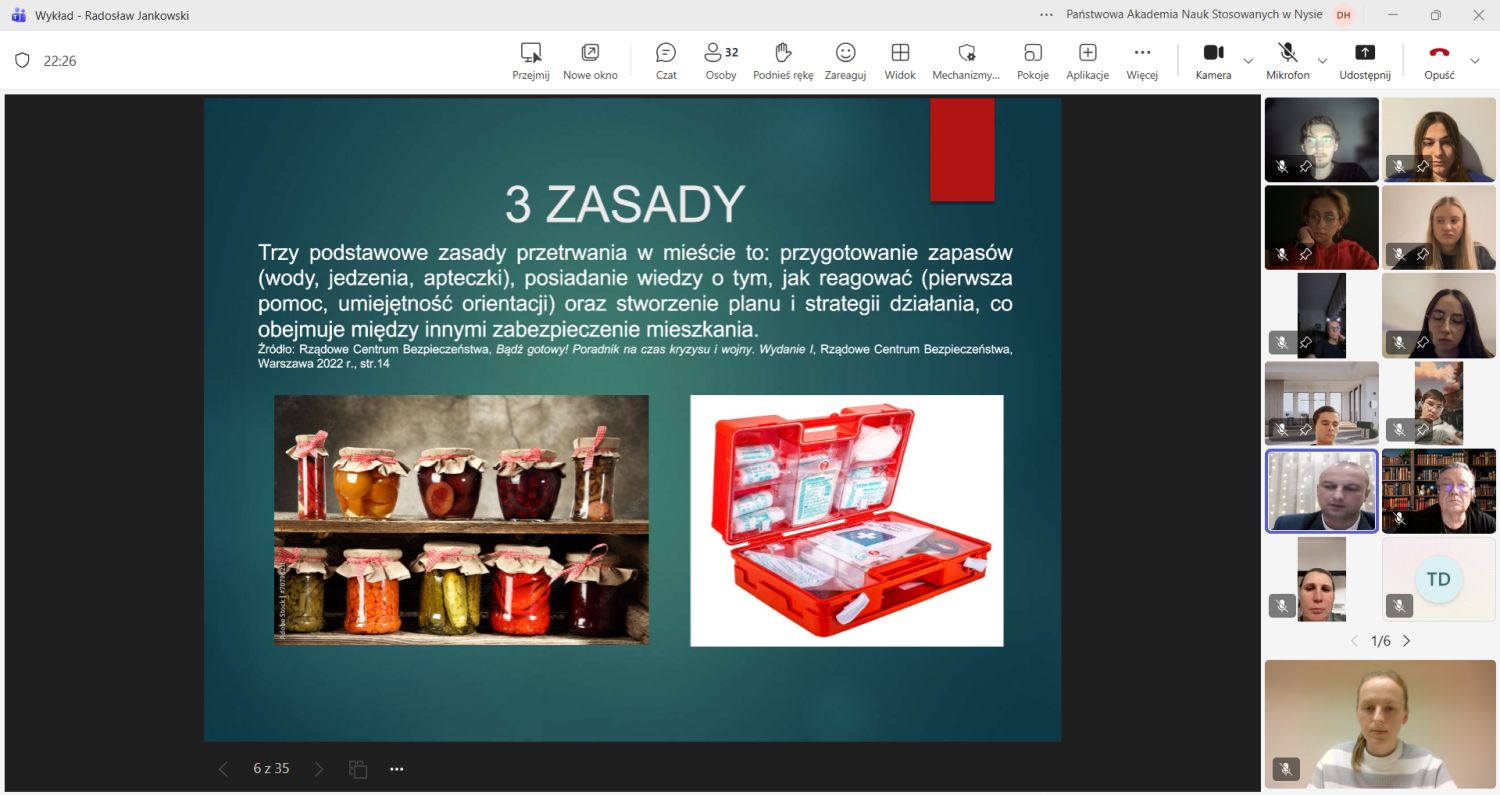Share screen with Udostępnij button
1500x795 pixels.
1364,61
